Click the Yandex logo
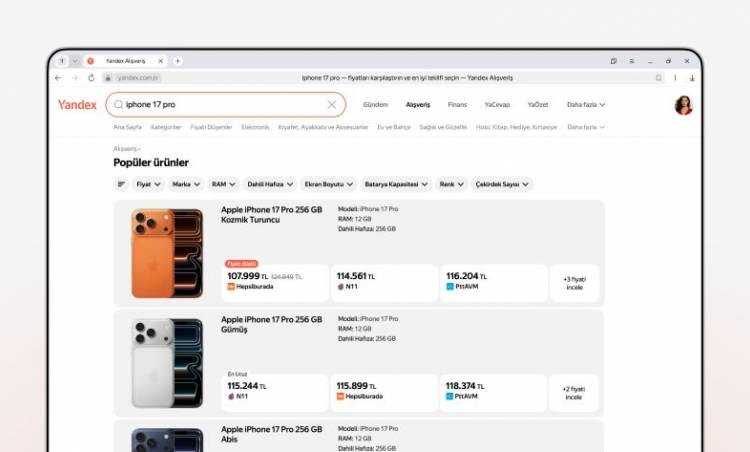 tap(77, 104)
